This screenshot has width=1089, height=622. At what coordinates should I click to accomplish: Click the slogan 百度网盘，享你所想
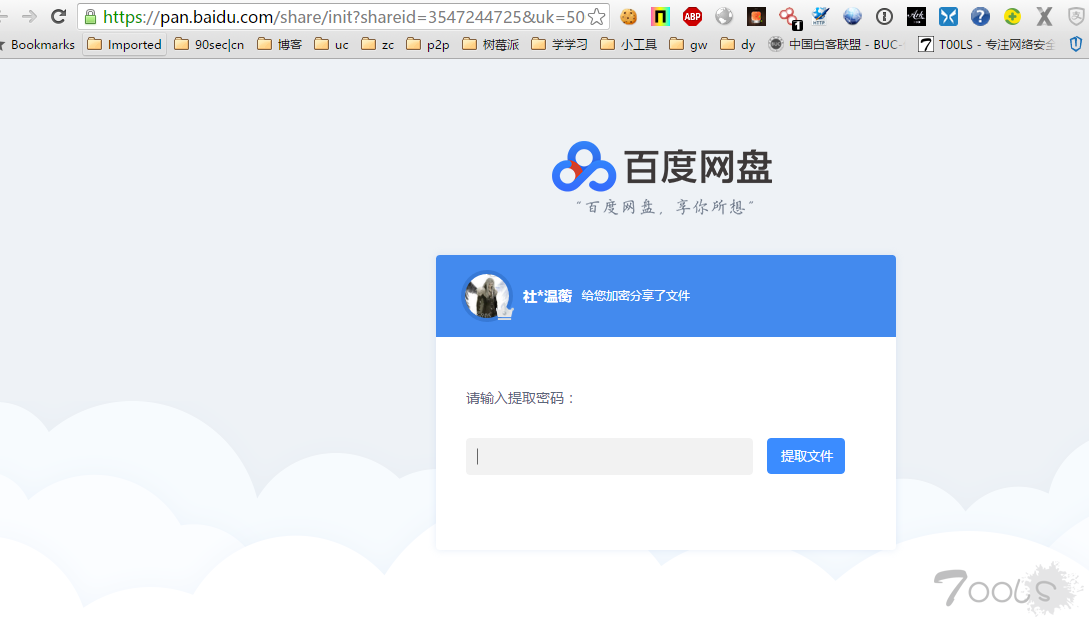click(x=665, y=207)
